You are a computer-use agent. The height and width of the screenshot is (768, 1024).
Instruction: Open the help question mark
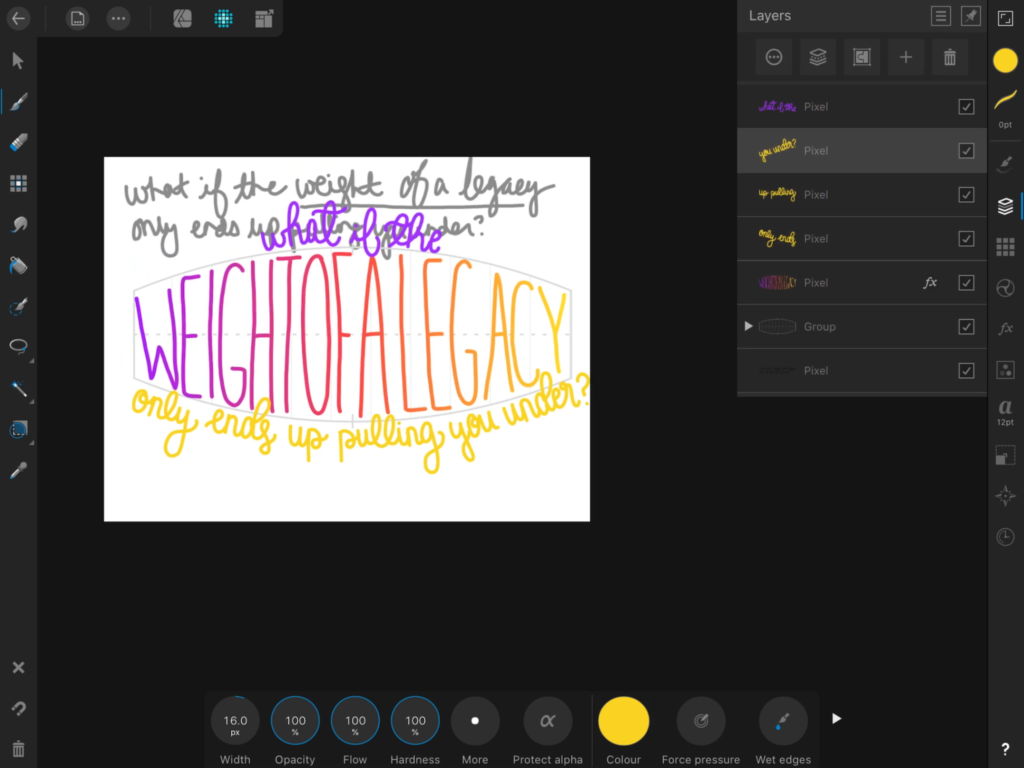click(1005, 748)
